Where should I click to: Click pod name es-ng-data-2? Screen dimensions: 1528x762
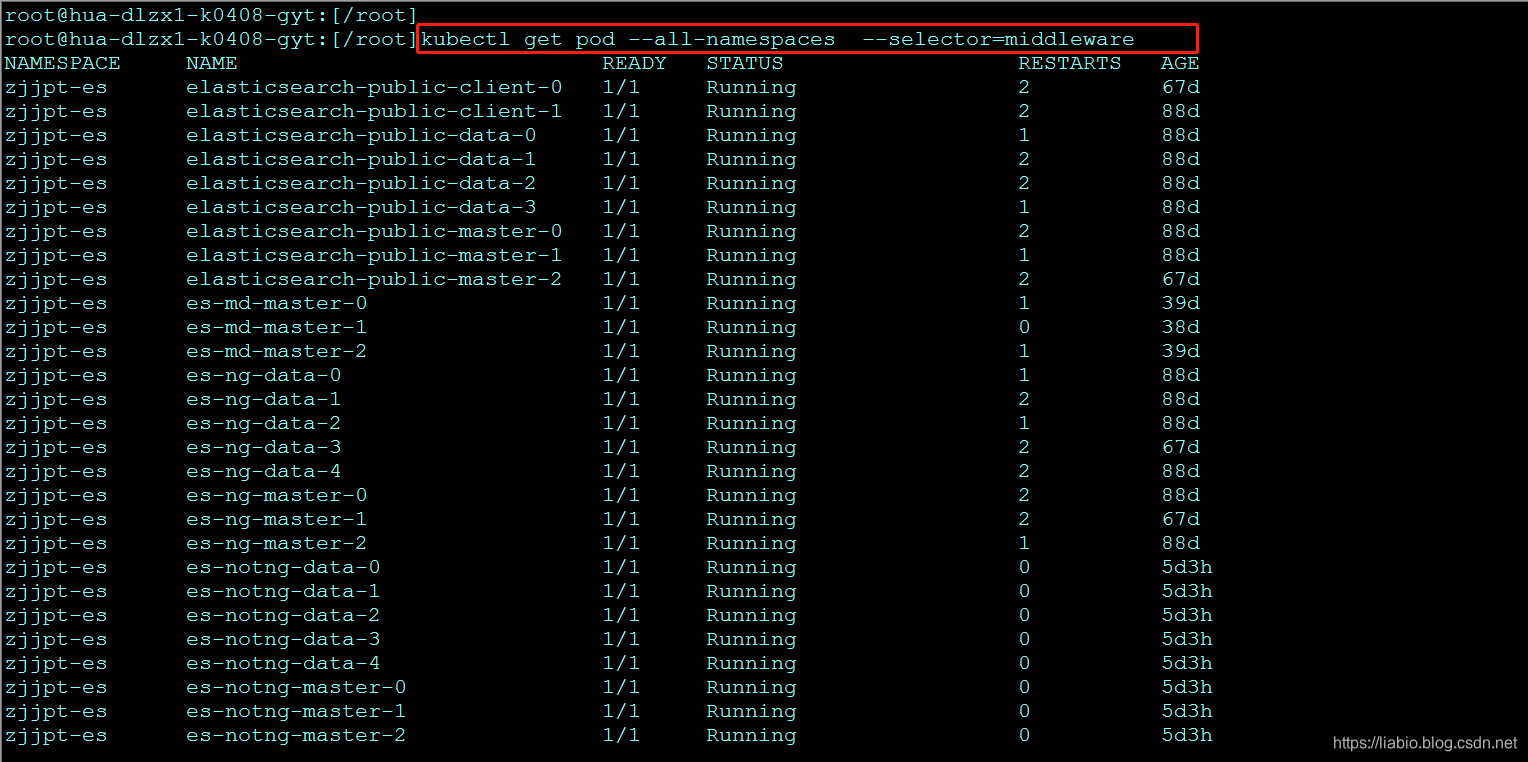pos(263,423)
